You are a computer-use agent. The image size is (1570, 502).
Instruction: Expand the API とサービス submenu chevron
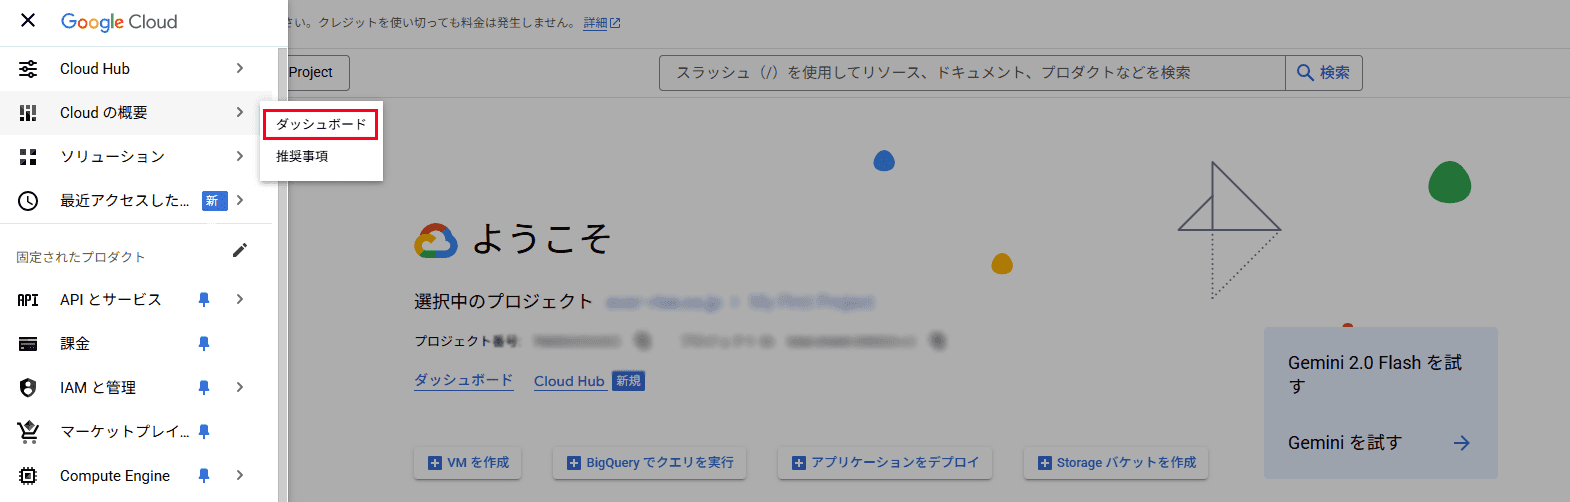pos(240,299)
